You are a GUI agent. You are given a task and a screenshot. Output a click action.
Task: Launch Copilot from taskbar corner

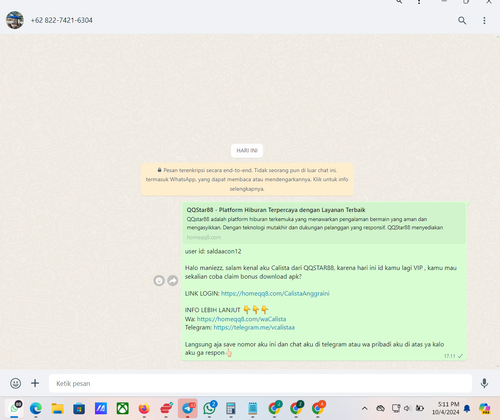point(485,408)
